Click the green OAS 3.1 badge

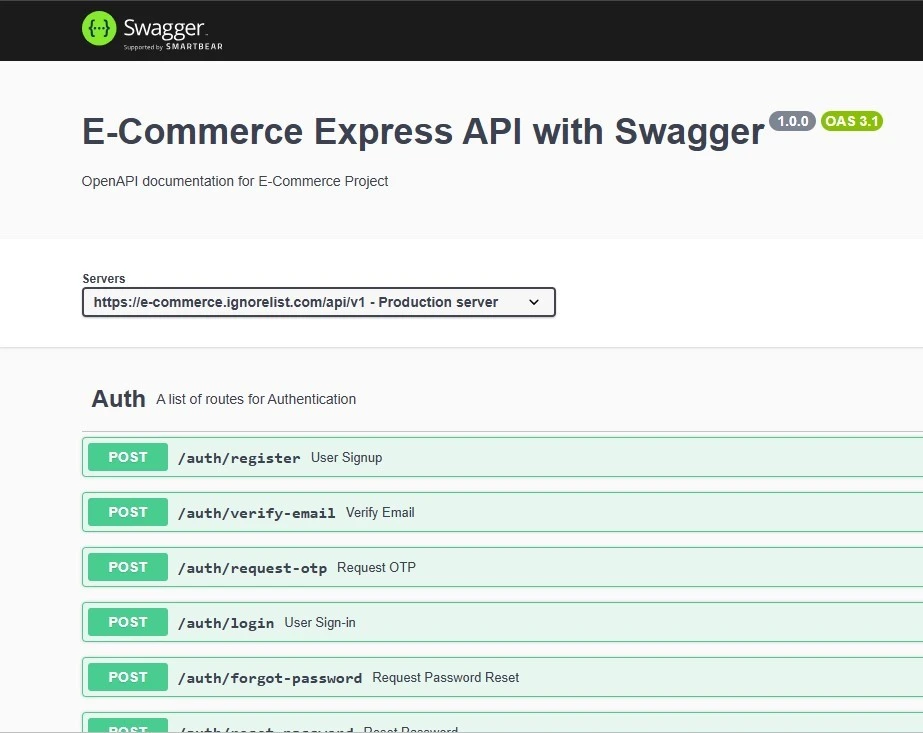[851, 121]
